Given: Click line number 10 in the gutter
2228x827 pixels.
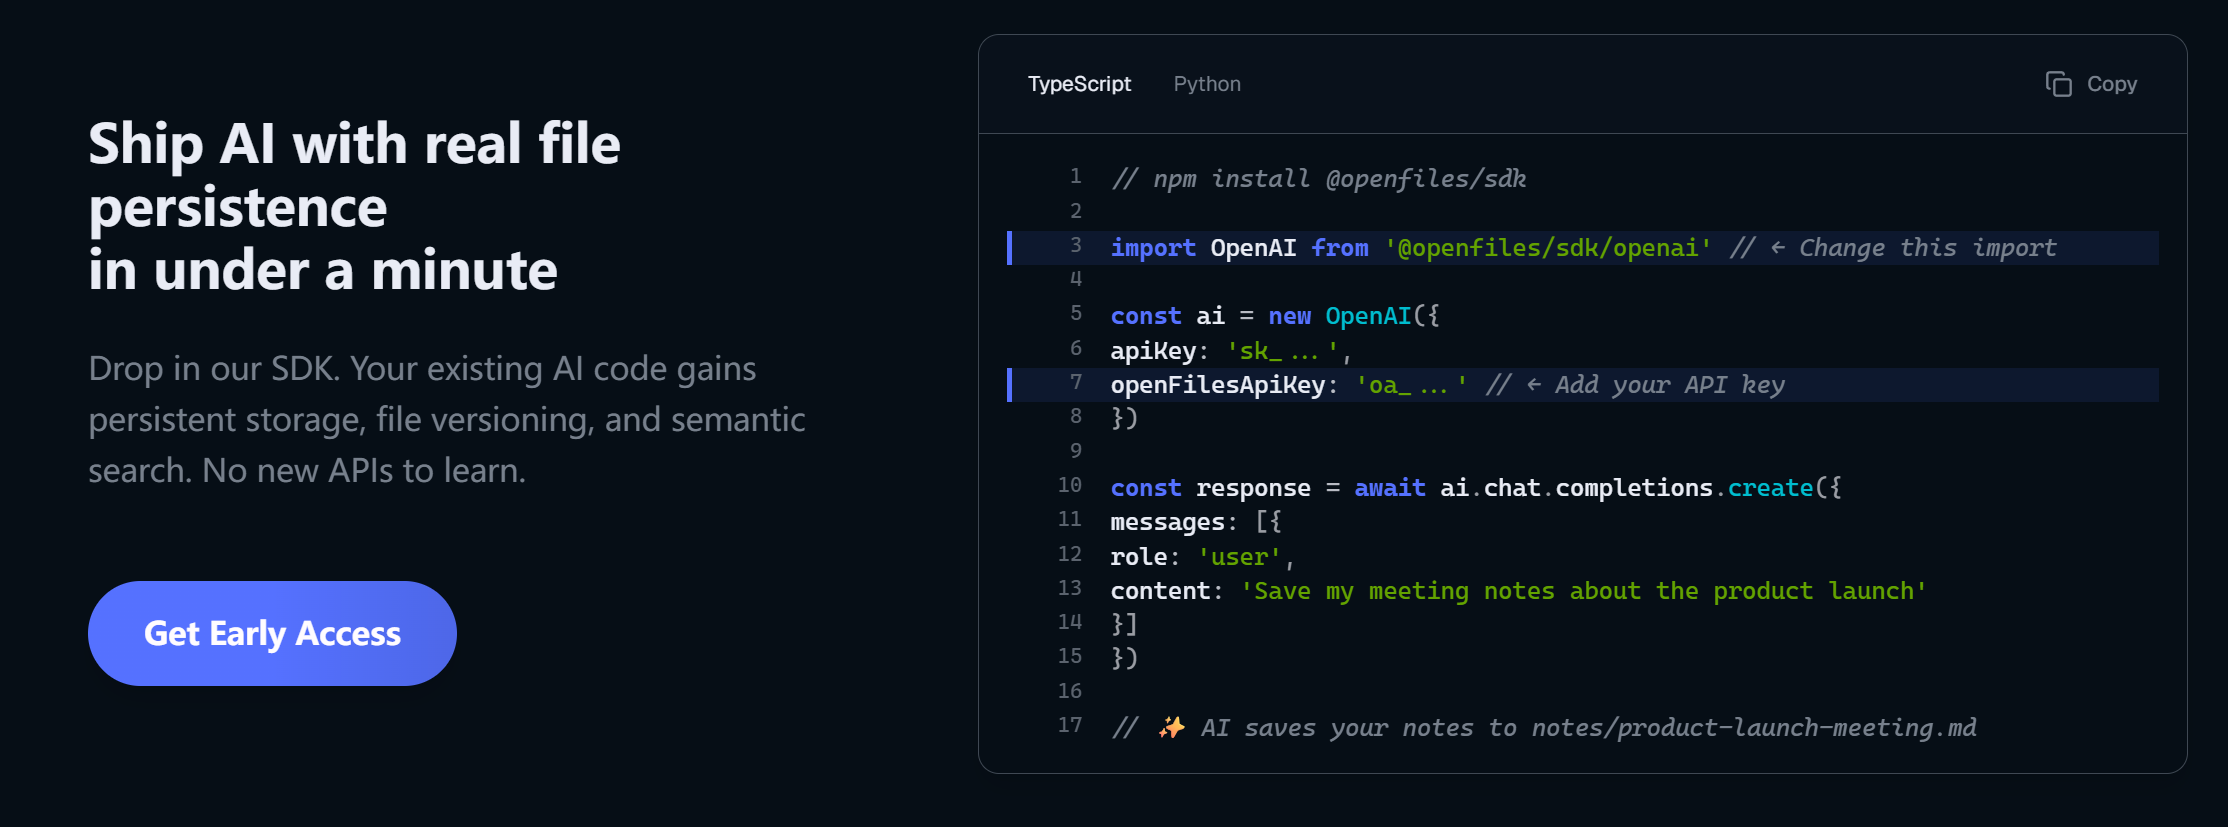Looking at the screenshot, I should [1070, 485].
